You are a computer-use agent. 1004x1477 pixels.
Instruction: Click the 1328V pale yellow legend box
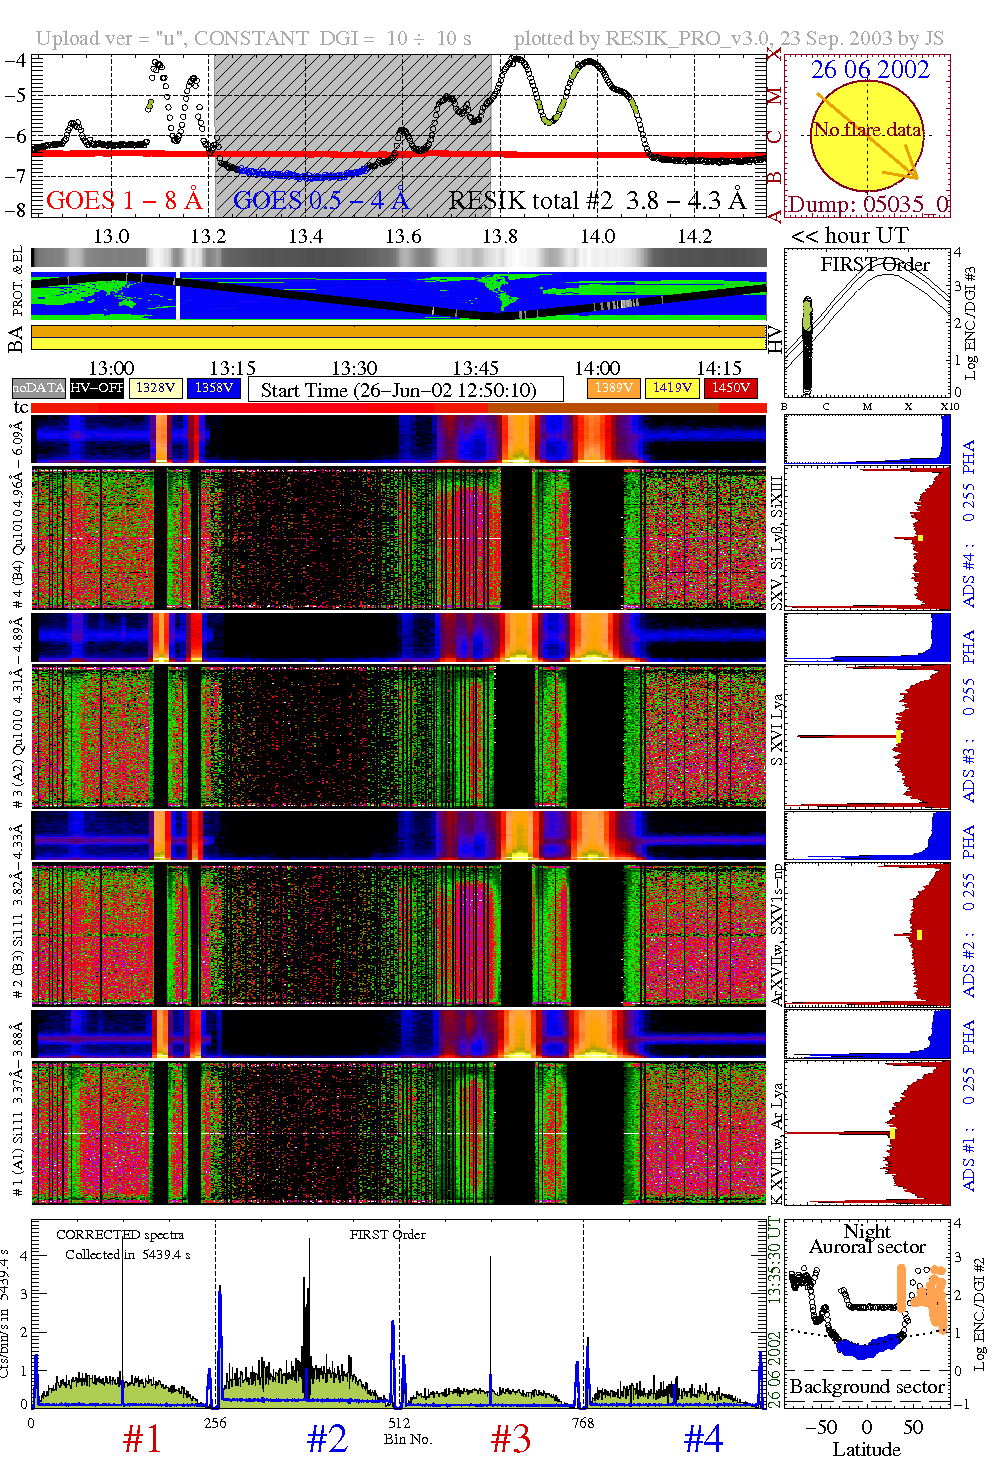coord(156,388)
